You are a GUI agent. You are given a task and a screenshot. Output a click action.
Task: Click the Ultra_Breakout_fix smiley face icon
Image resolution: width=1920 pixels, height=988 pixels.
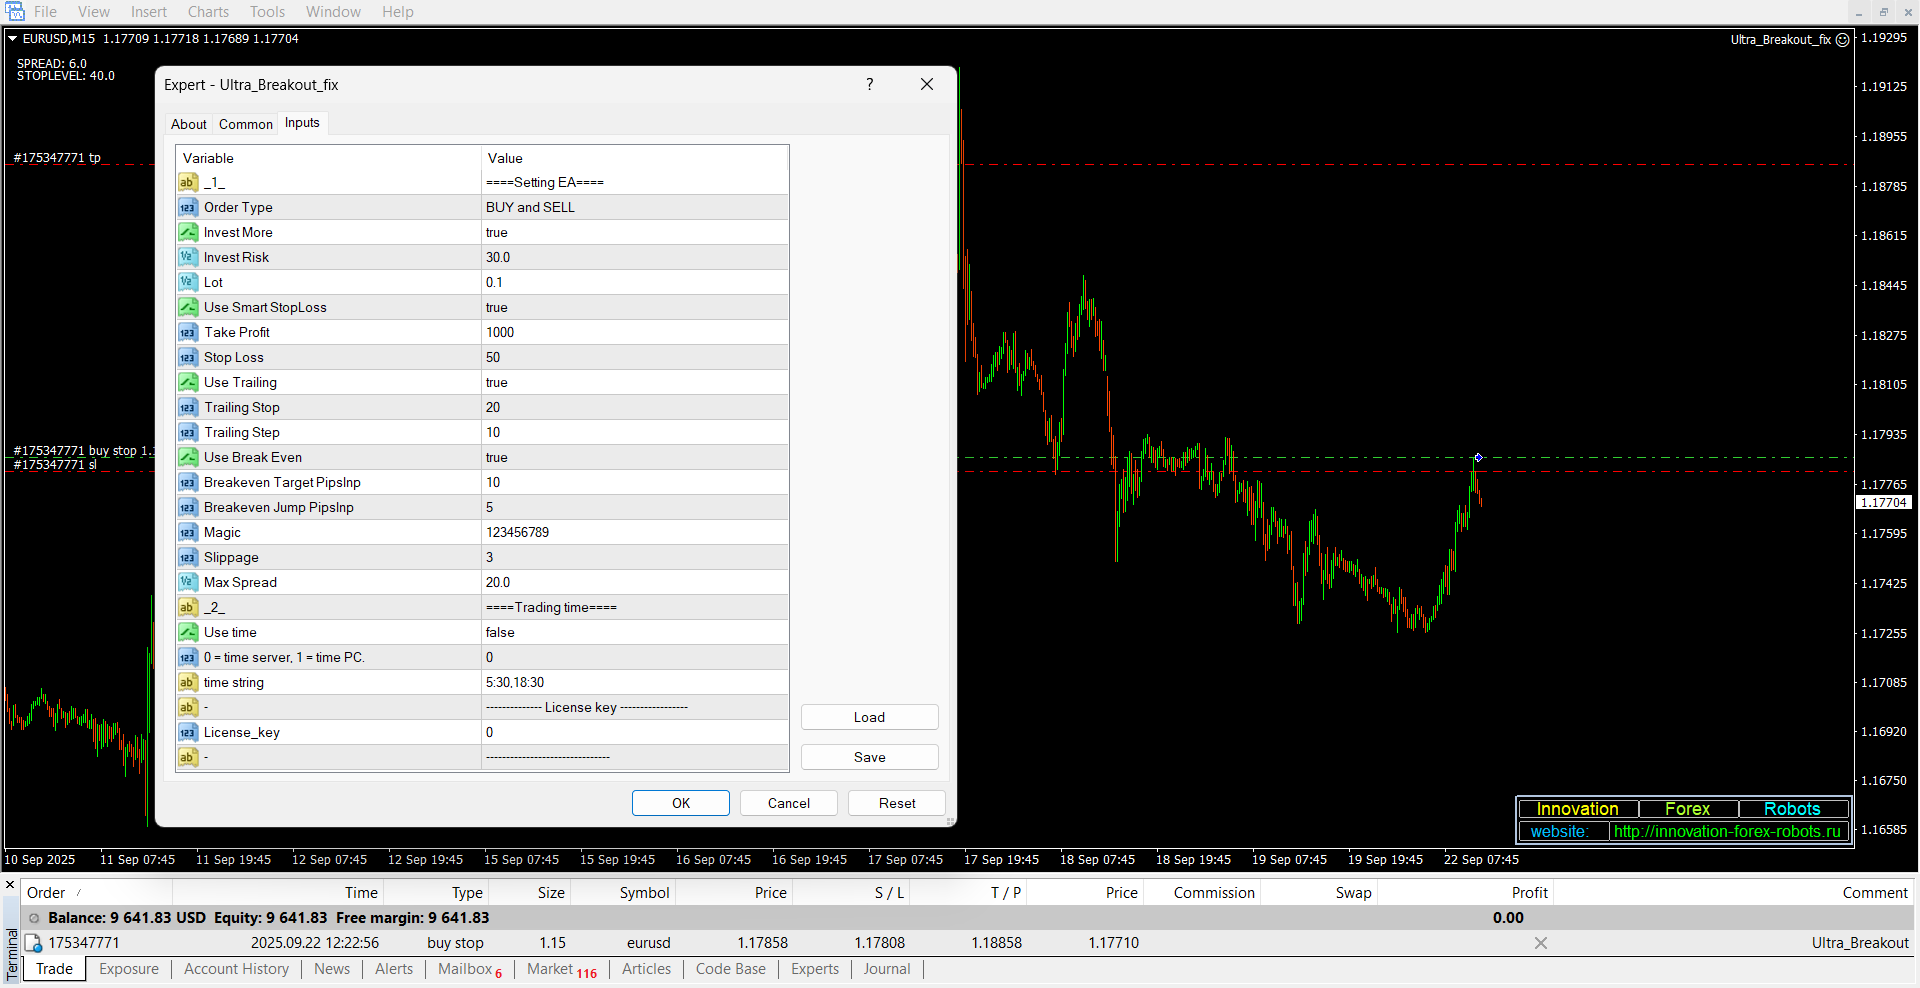pyautogui.click(x=1842, y=40)
